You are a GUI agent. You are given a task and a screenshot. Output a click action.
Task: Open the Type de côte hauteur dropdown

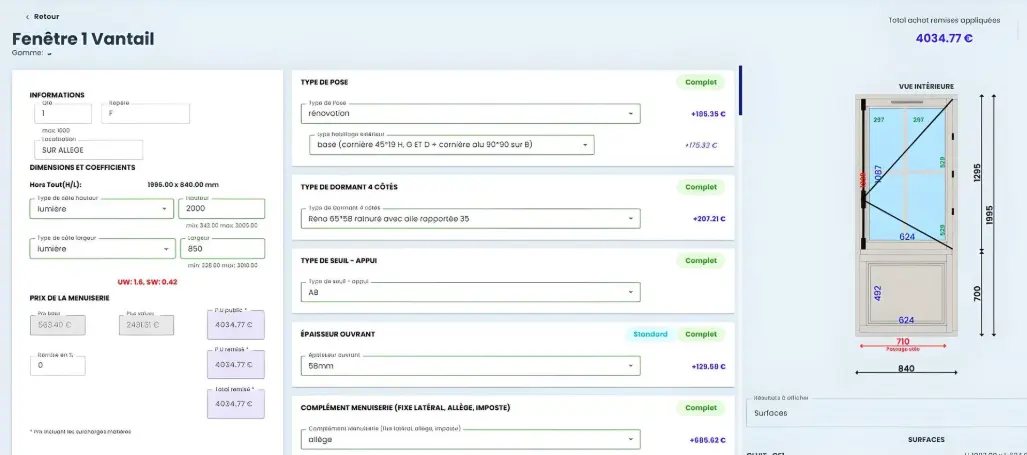pyautogui.click(x=164, y=209)
